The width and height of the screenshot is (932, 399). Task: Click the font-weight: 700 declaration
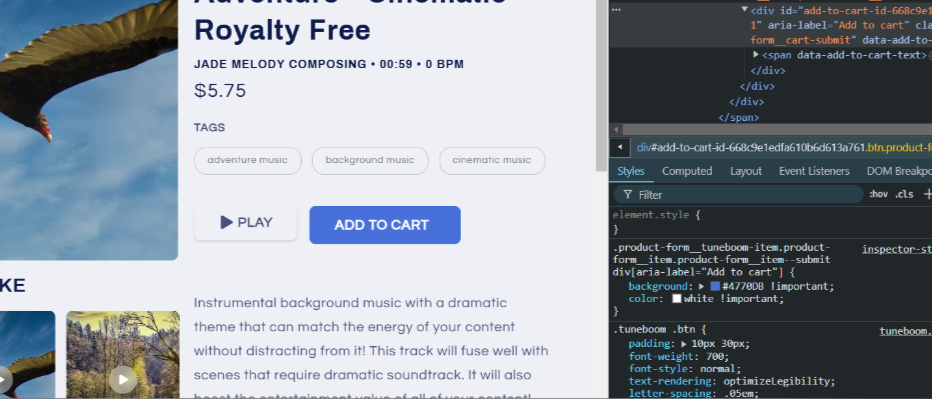(x=679, y=356)
